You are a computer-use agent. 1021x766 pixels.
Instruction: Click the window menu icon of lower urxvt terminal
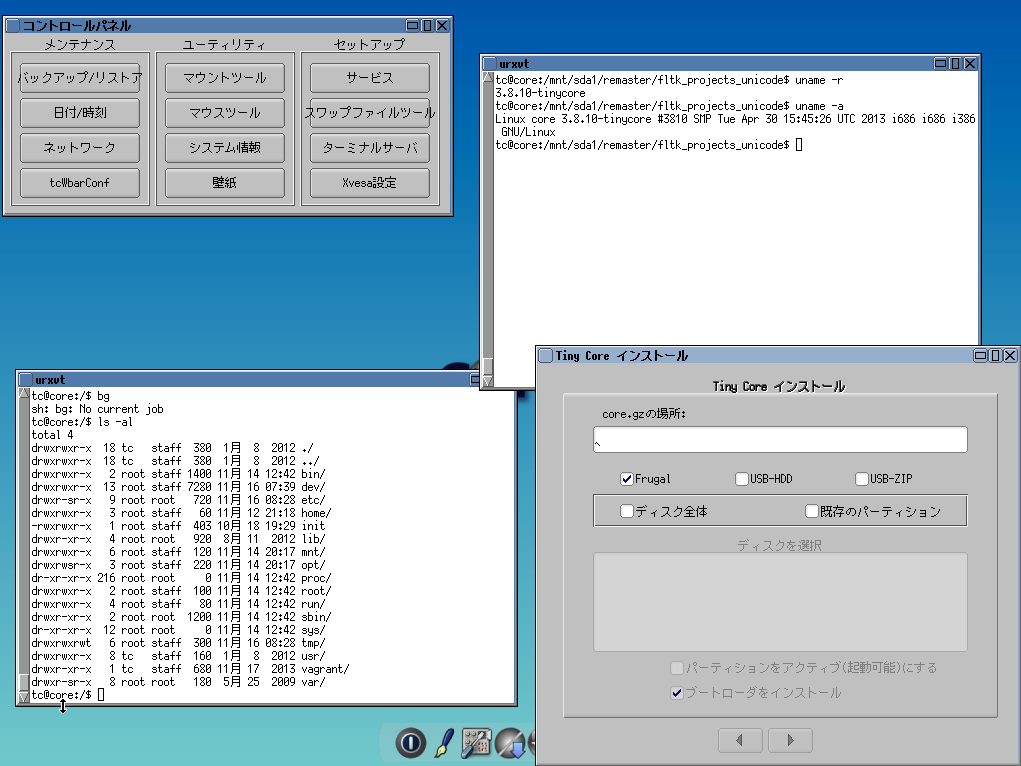(x=26, y=380)
